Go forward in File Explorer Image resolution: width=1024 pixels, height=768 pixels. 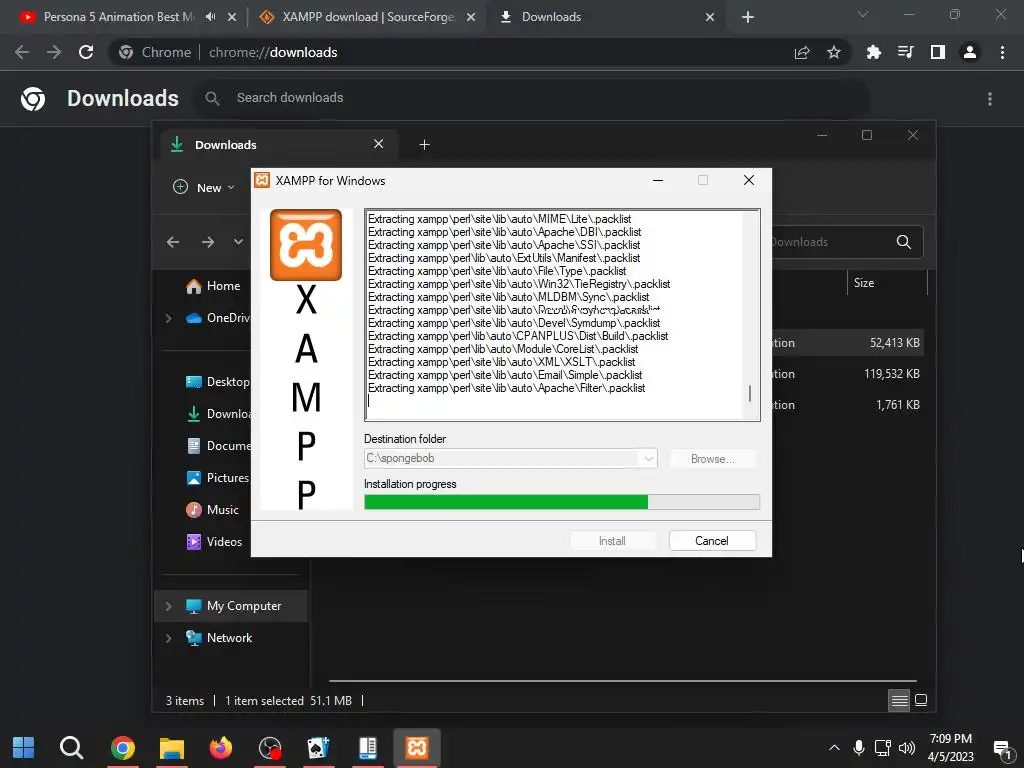208,242
